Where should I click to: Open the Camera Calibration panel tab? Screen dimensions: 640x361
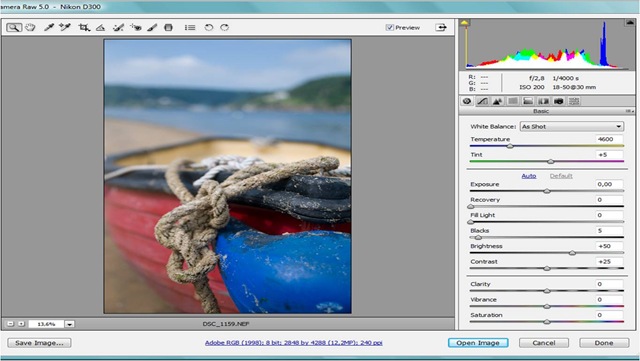(559, 101)
